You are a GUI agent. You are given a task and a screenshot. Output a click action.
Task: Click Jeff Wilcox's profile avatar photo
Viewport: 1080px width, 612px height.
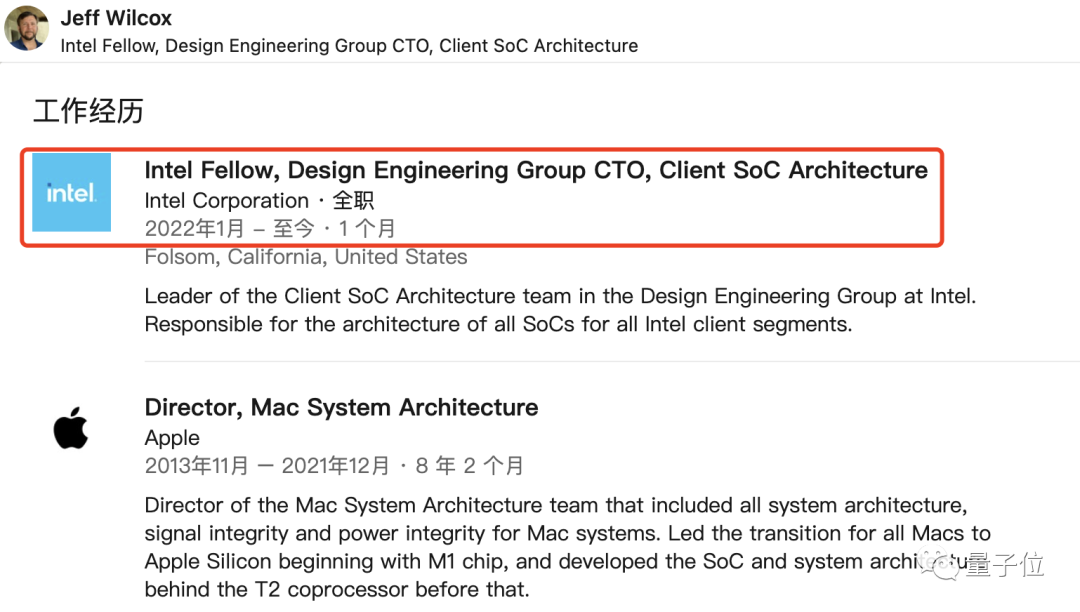pos(27,28)
